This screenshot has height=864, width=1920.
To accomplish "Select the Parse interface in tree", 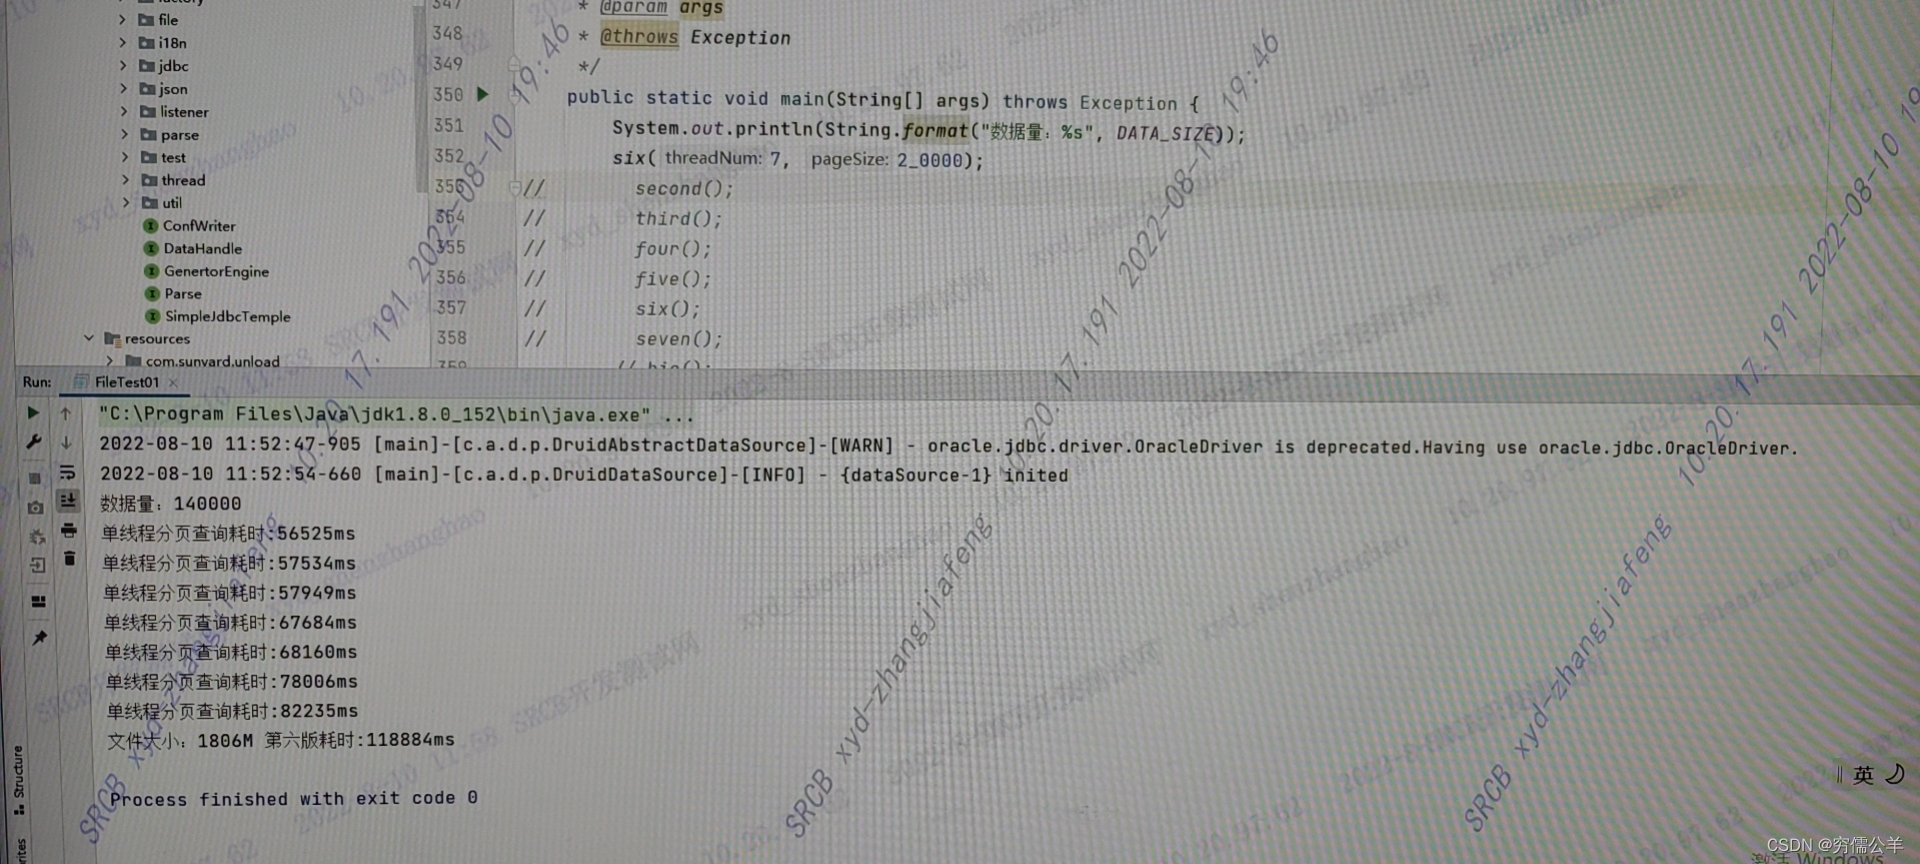I will coord(183,294).
